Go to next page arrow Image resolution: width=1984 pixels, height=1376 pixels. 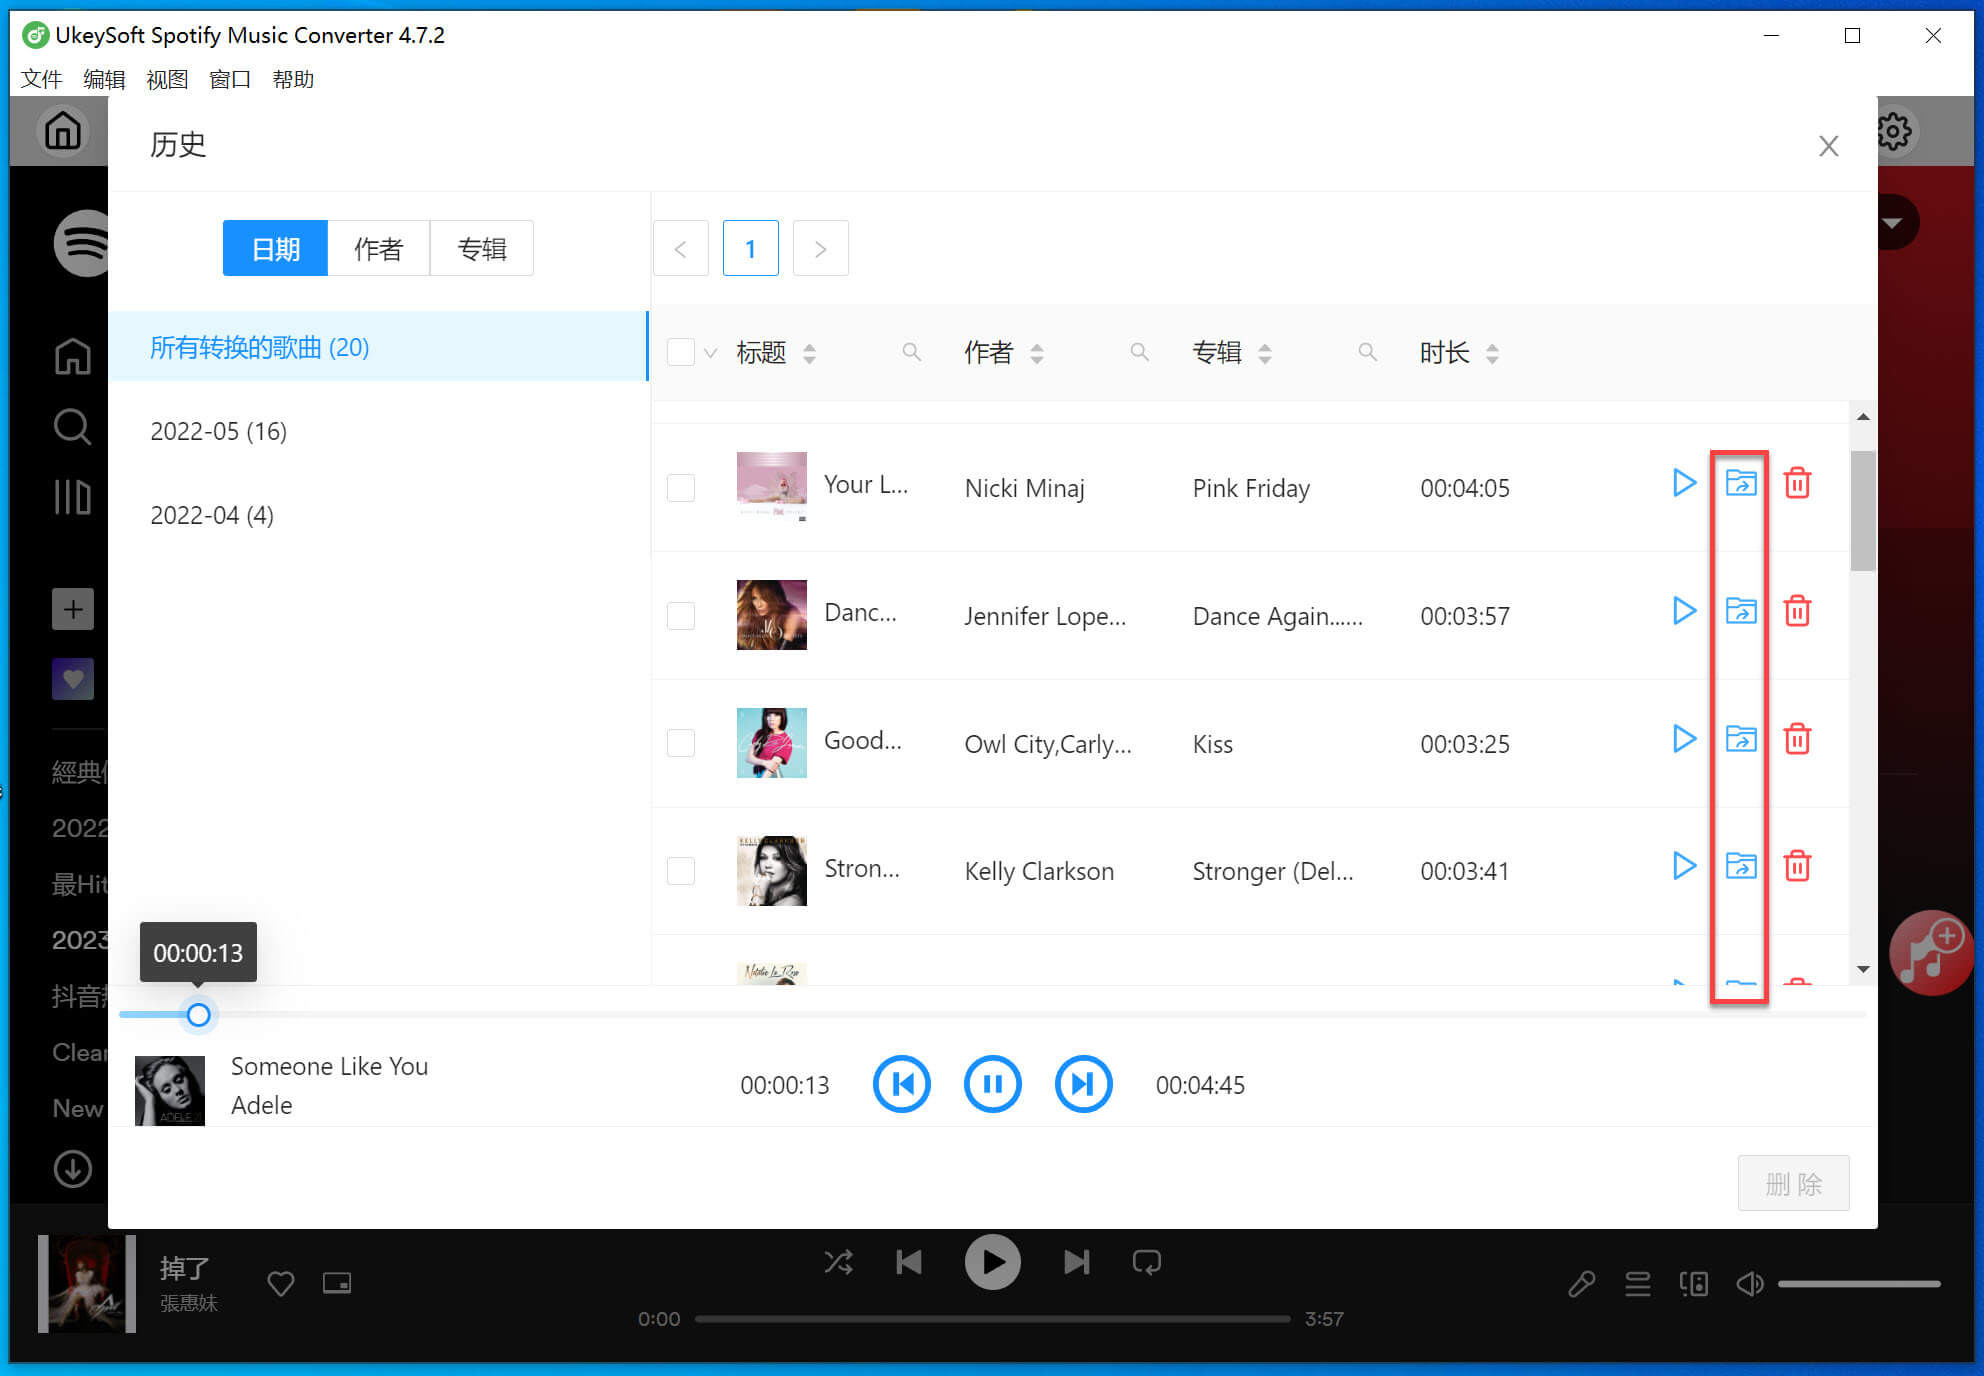(x=820, y=248)
